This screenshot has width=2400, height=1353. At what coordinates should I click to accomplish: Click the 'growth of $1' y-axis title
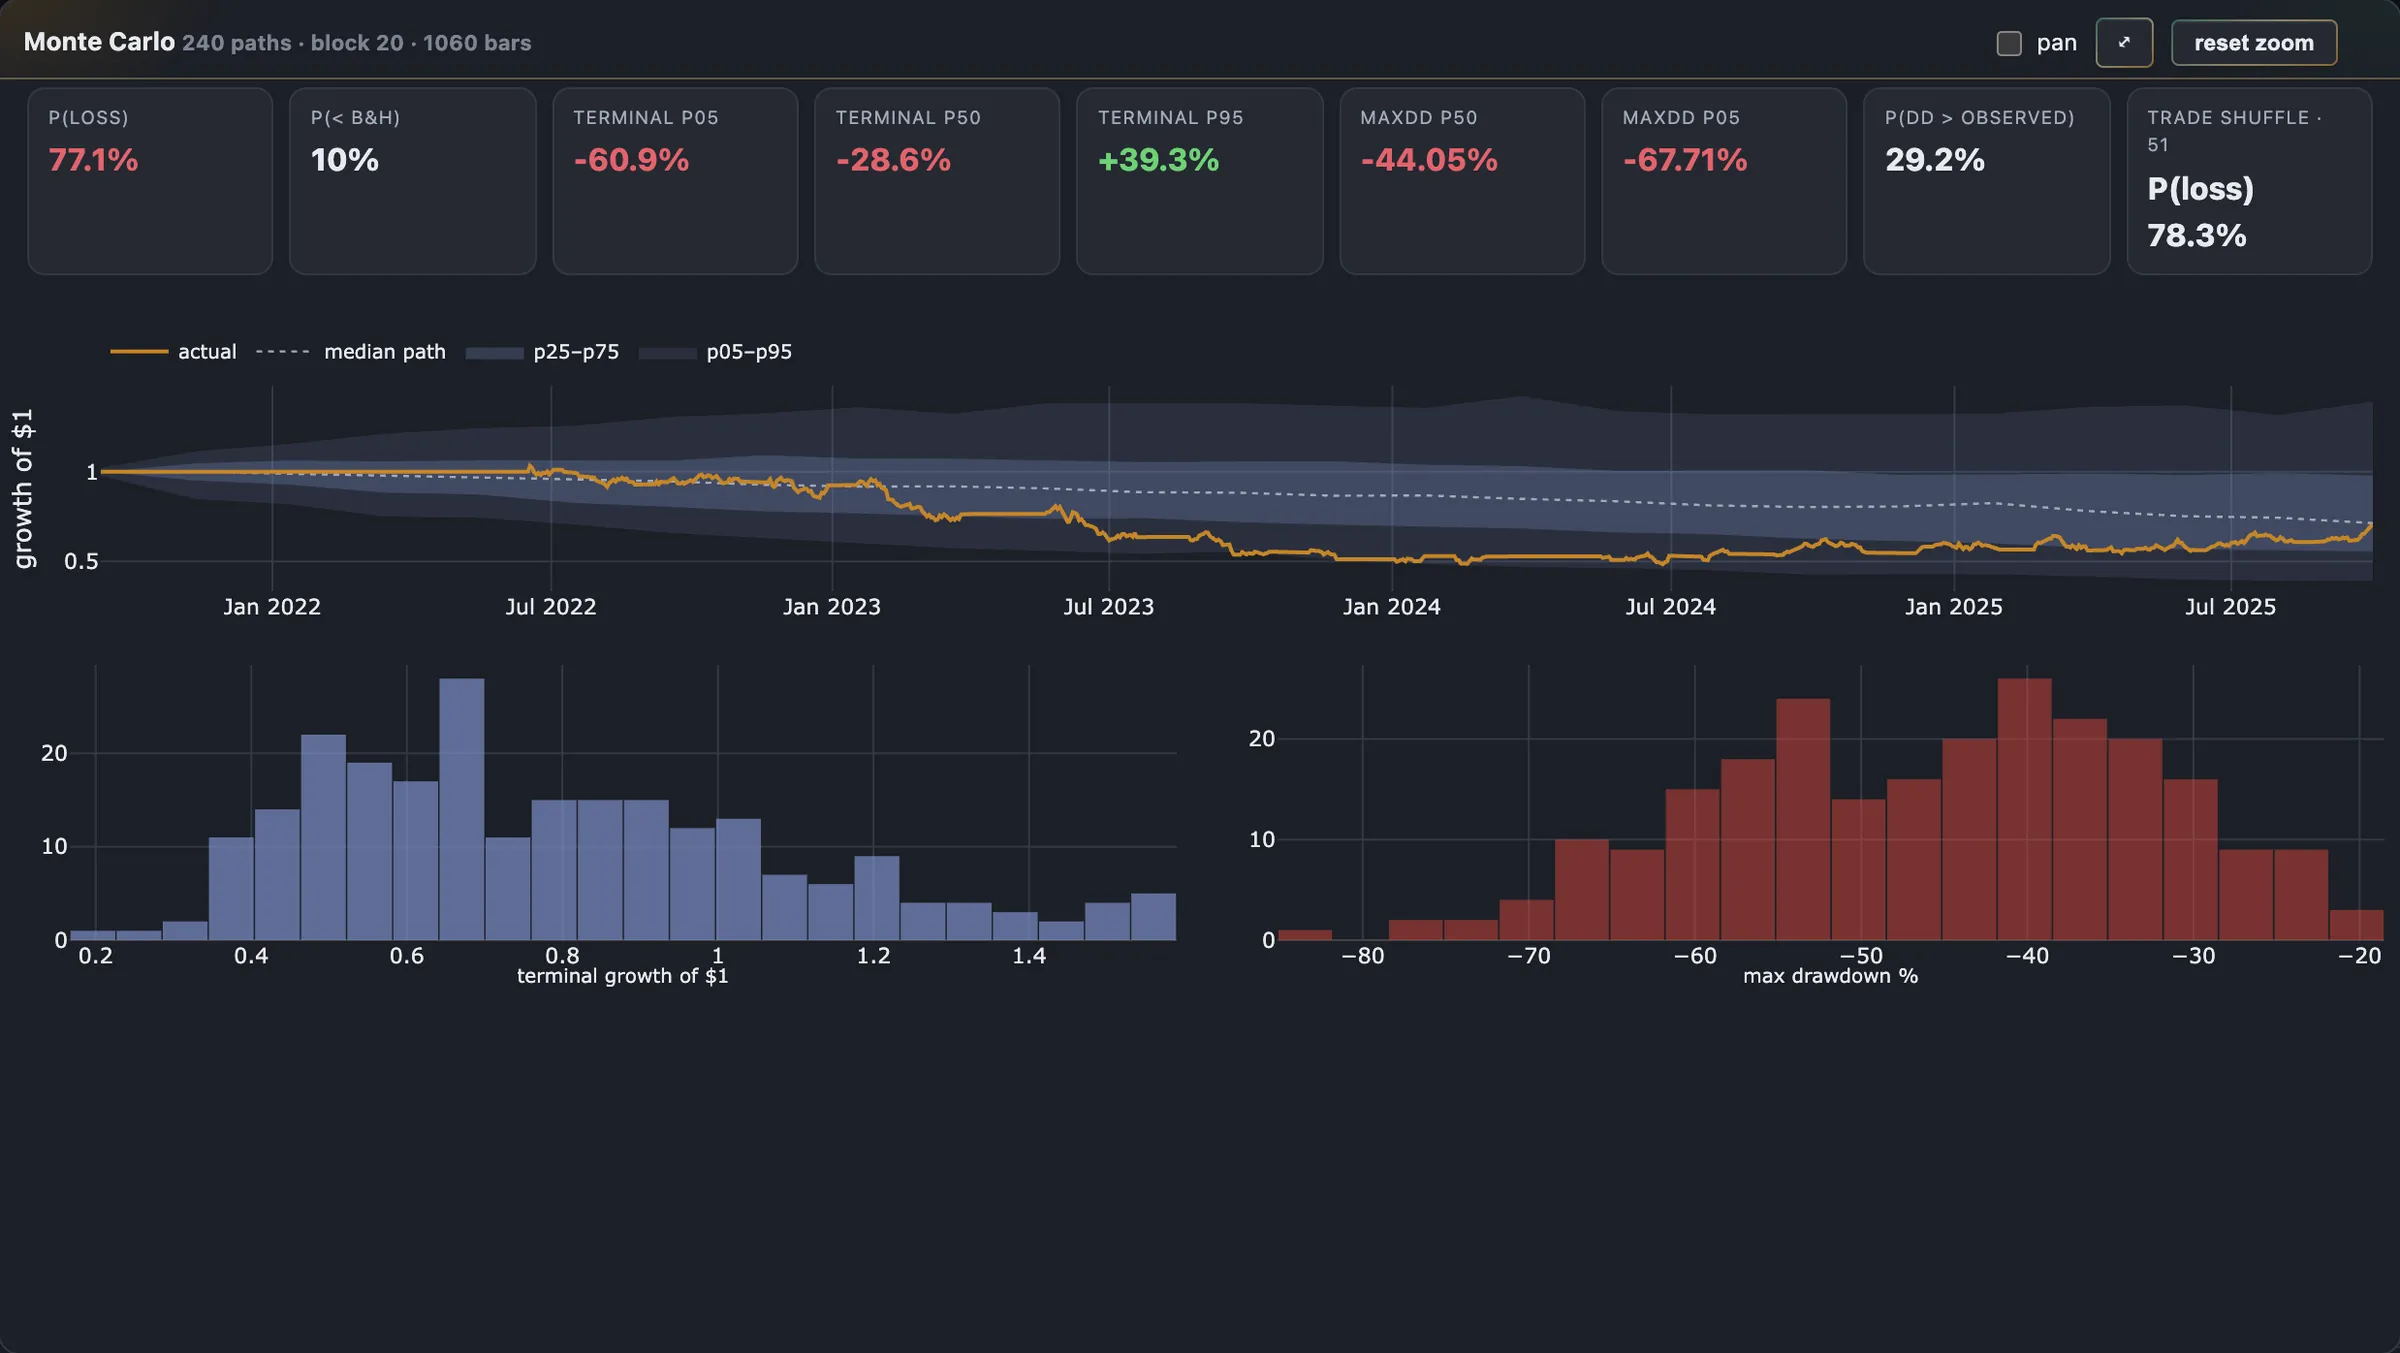coord(22,489)
